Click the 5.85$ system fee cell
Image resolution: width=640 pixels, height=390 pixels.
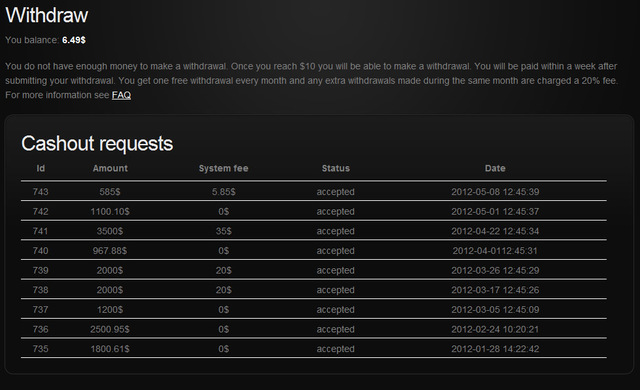click(223, 192)
